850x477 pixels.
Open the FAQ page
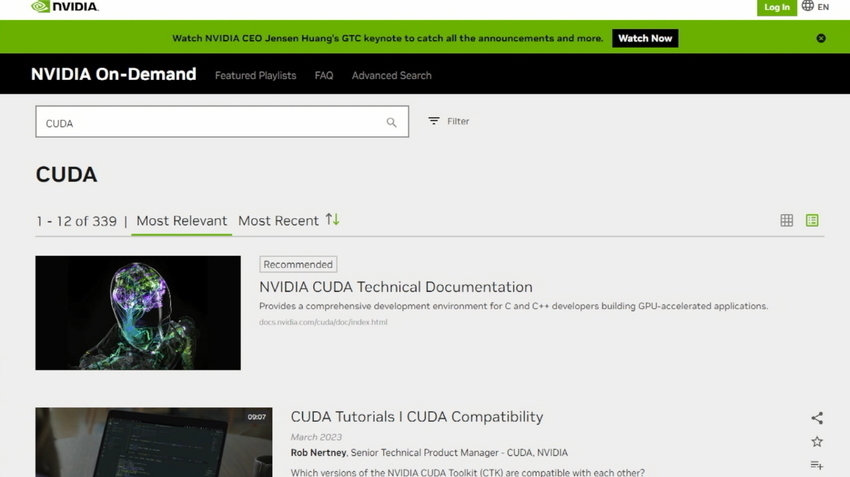(324, 75)
